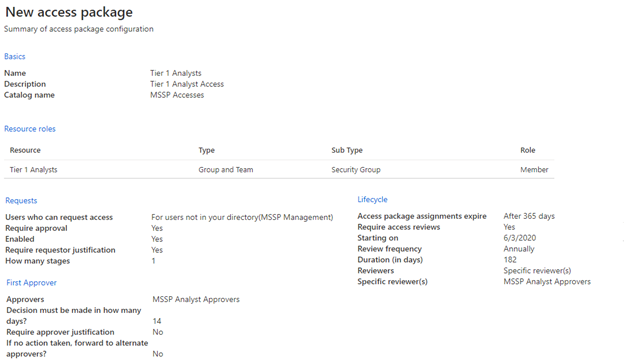Image resolution: width=624 pixels, height=364 pixels.
Task: Open the First Approver section link
Action: point(31,282)
